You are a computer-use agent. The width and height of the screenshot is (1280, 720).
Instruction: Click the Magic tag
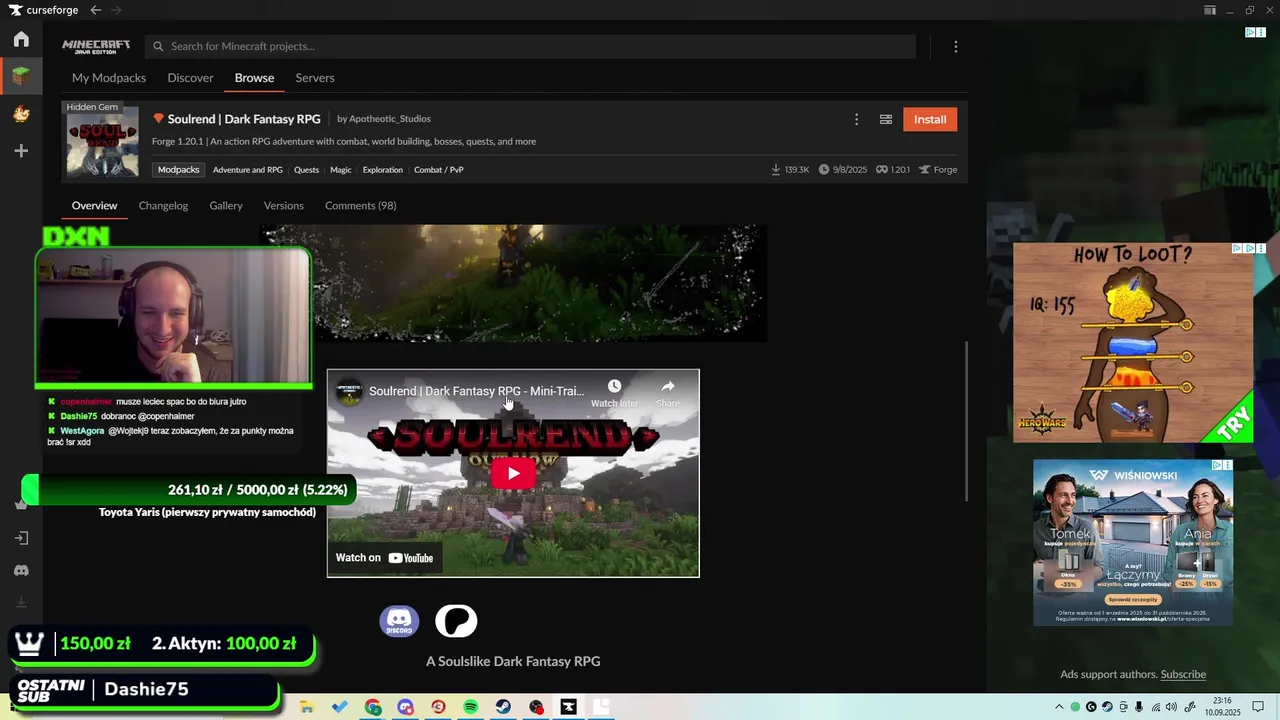341,170
